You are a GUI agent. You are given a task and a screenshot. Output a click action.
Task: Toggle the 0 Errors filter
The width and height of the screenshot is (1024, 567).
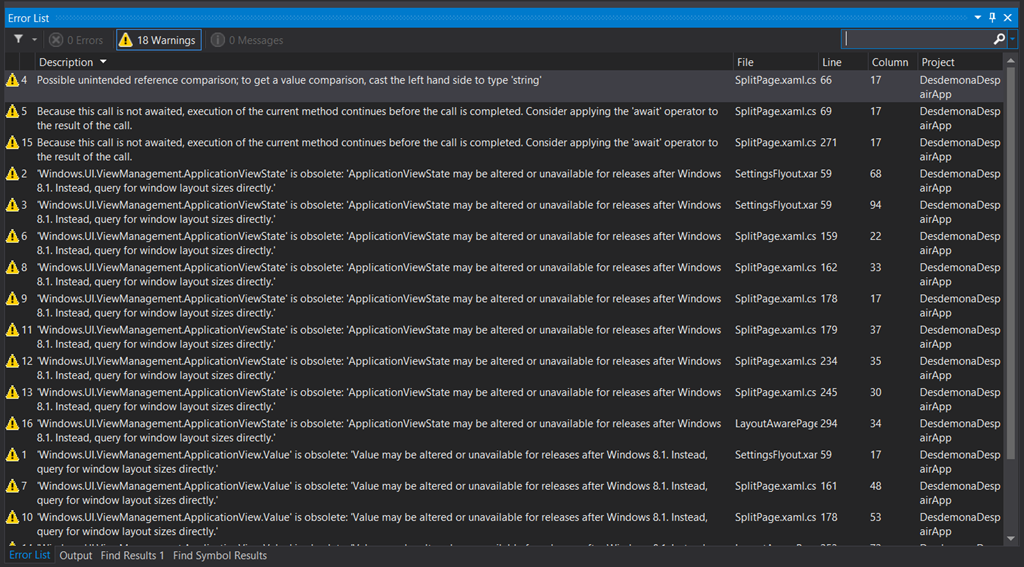pos(76,40)
